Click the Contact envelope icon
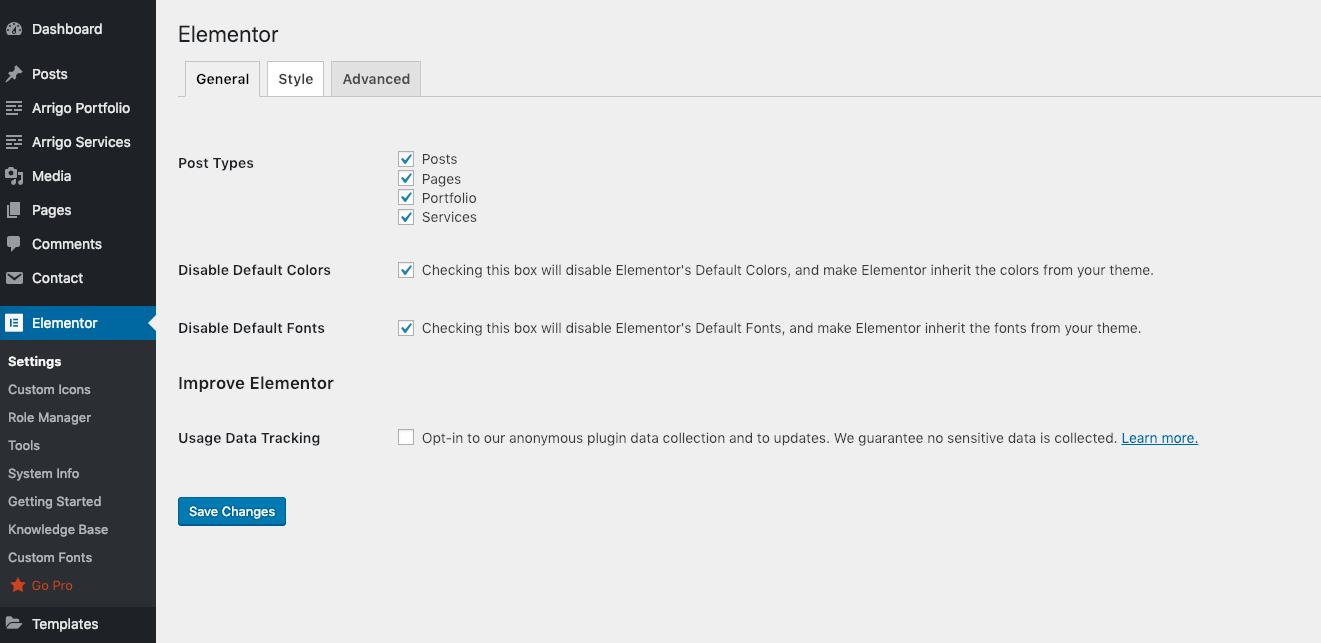1321x643 pixels. point(14,278)
